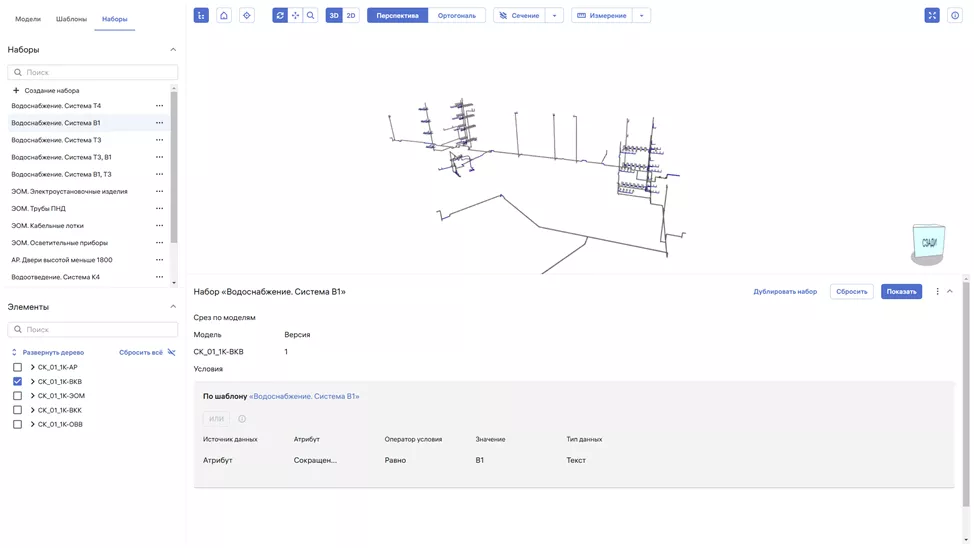Click the target focus icon in the toolbar

pos(247,16)
